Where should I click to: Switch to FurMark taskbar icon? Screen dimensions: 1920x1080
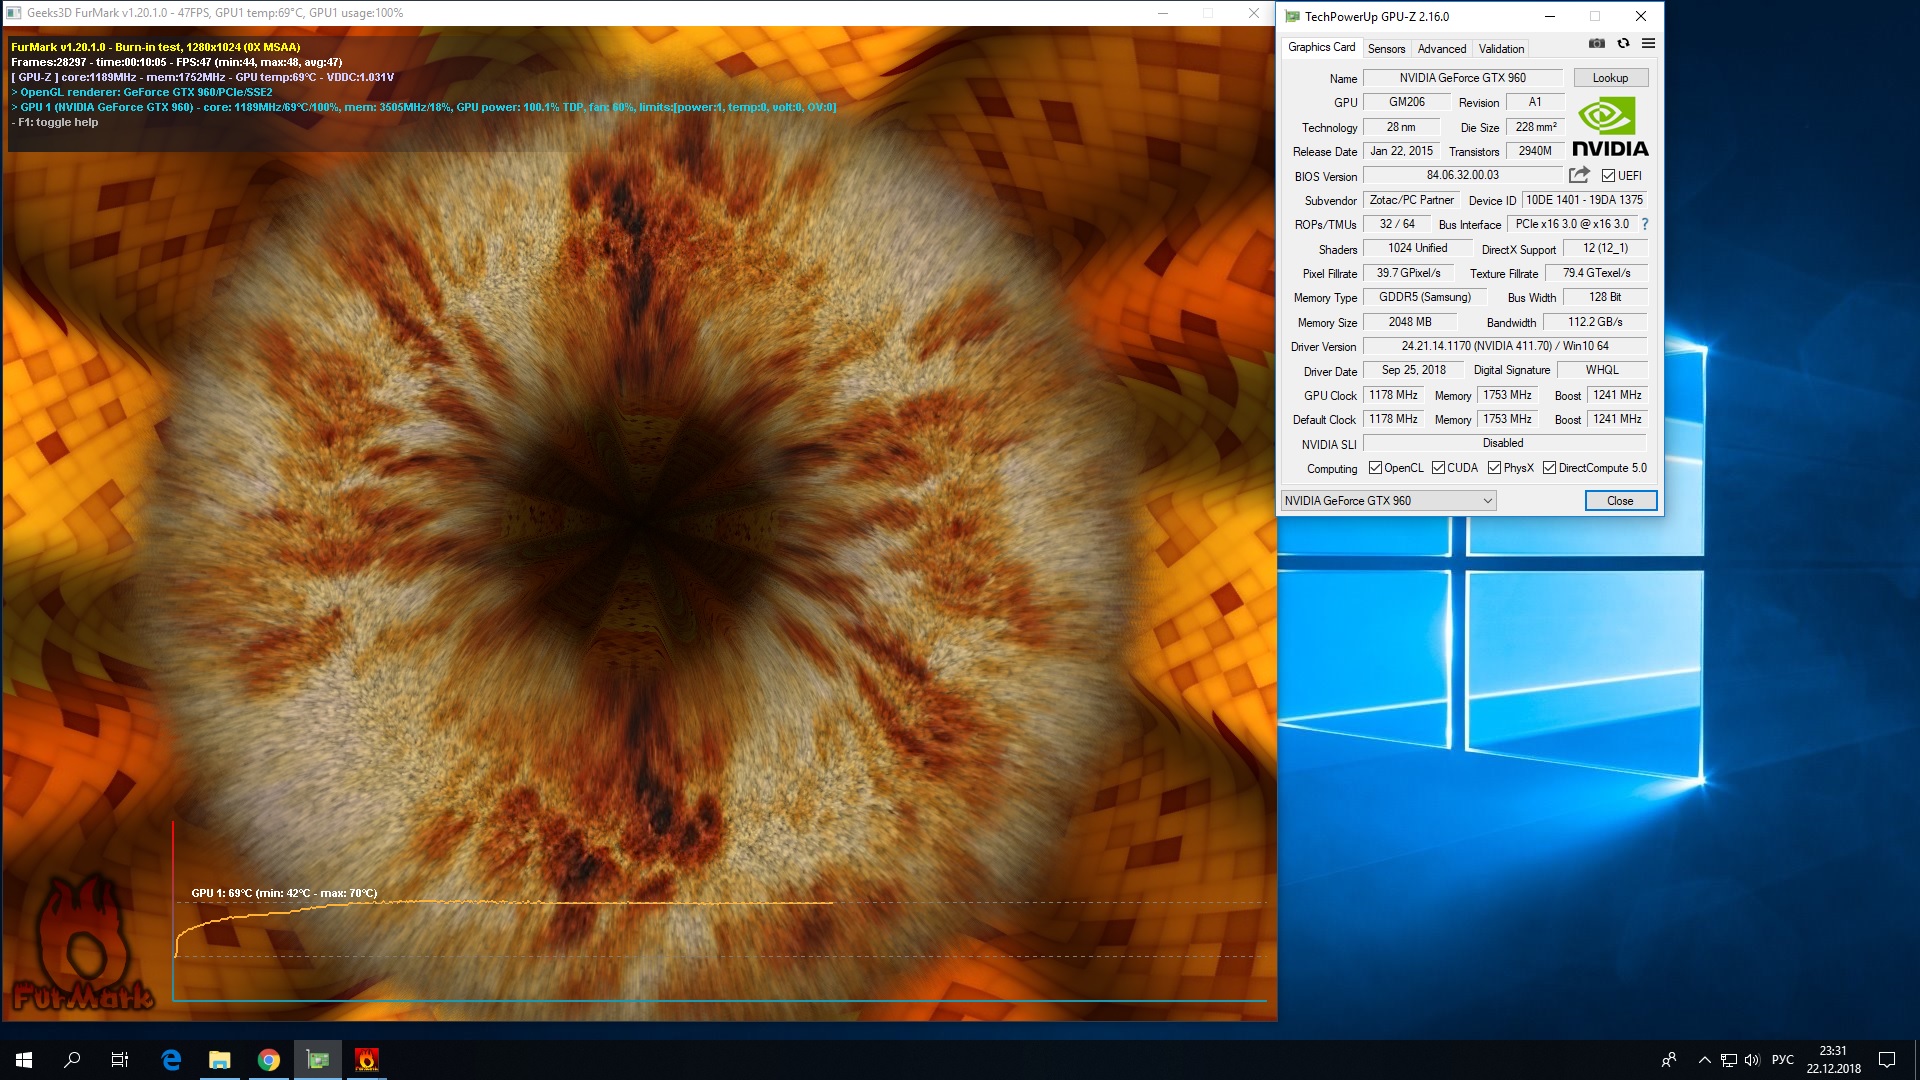tap(367, 1060)
